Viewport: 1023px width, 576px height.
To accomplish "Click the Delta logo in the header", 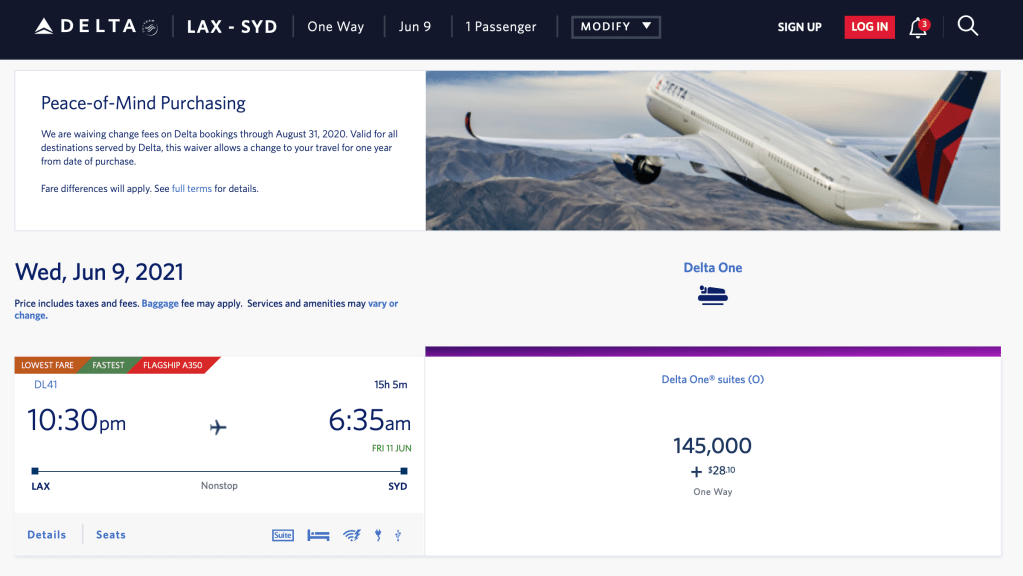I will click(96, 27).
